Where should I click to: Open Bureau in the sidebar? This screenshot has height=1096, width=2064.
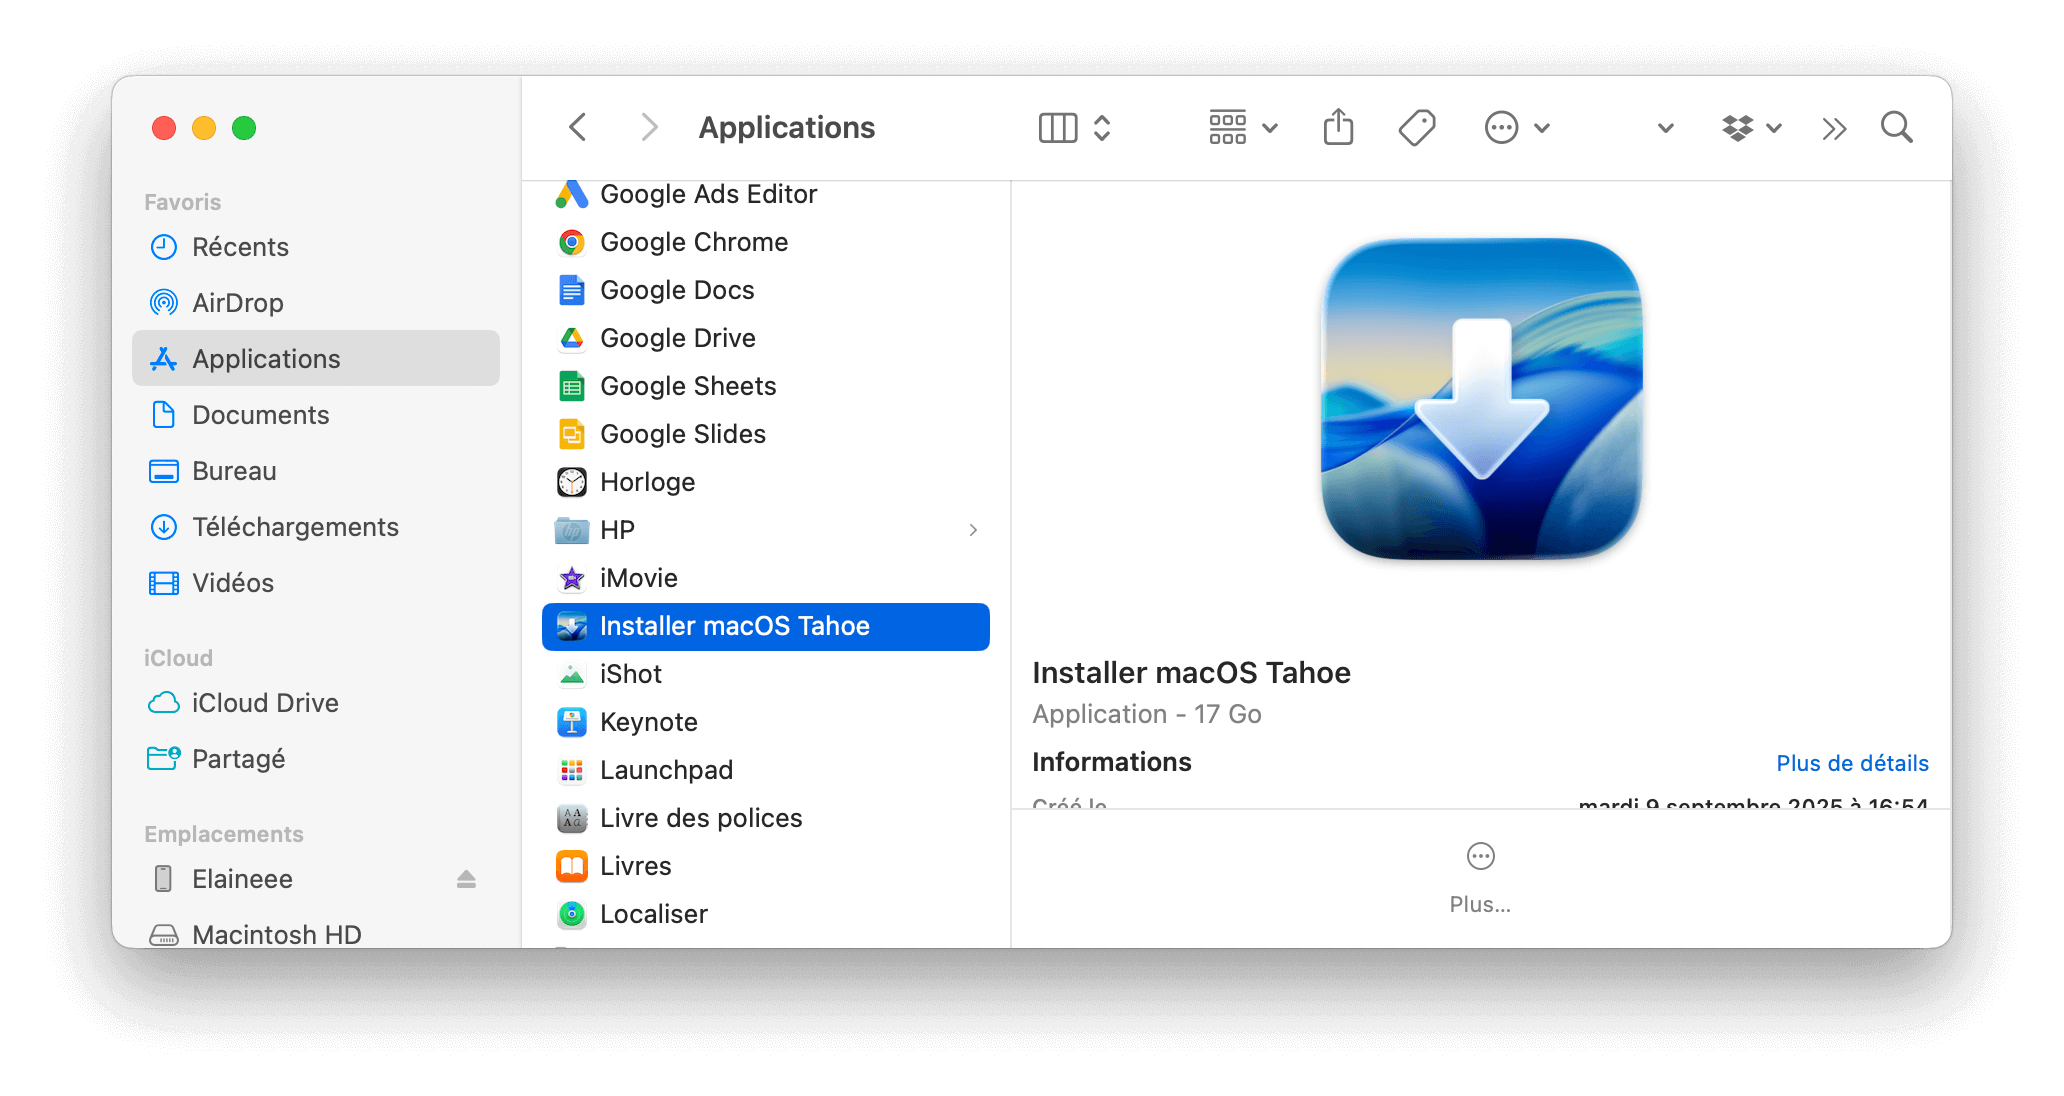coord(316,471)
